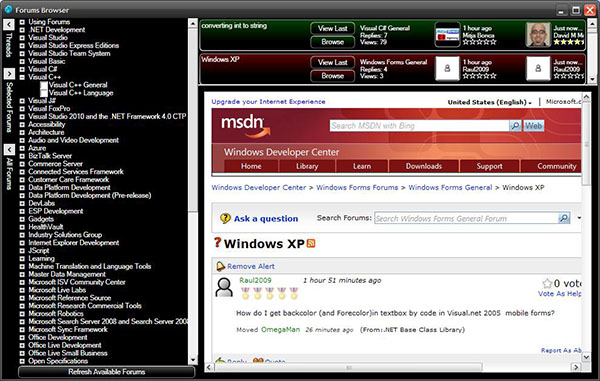Click View Last for converting int to string
This screenshot has width=600, height=381.
pos(333,28)
